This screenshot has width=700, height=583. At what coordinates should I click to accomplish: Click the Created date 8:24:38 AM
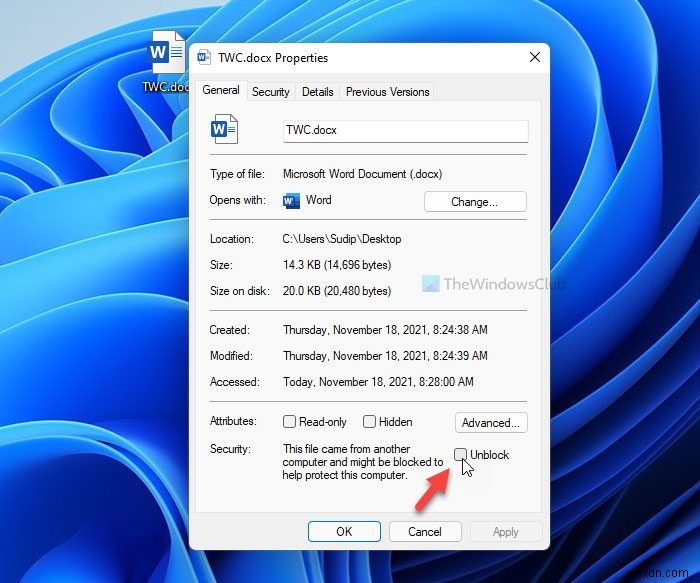(x=385, y=330)
